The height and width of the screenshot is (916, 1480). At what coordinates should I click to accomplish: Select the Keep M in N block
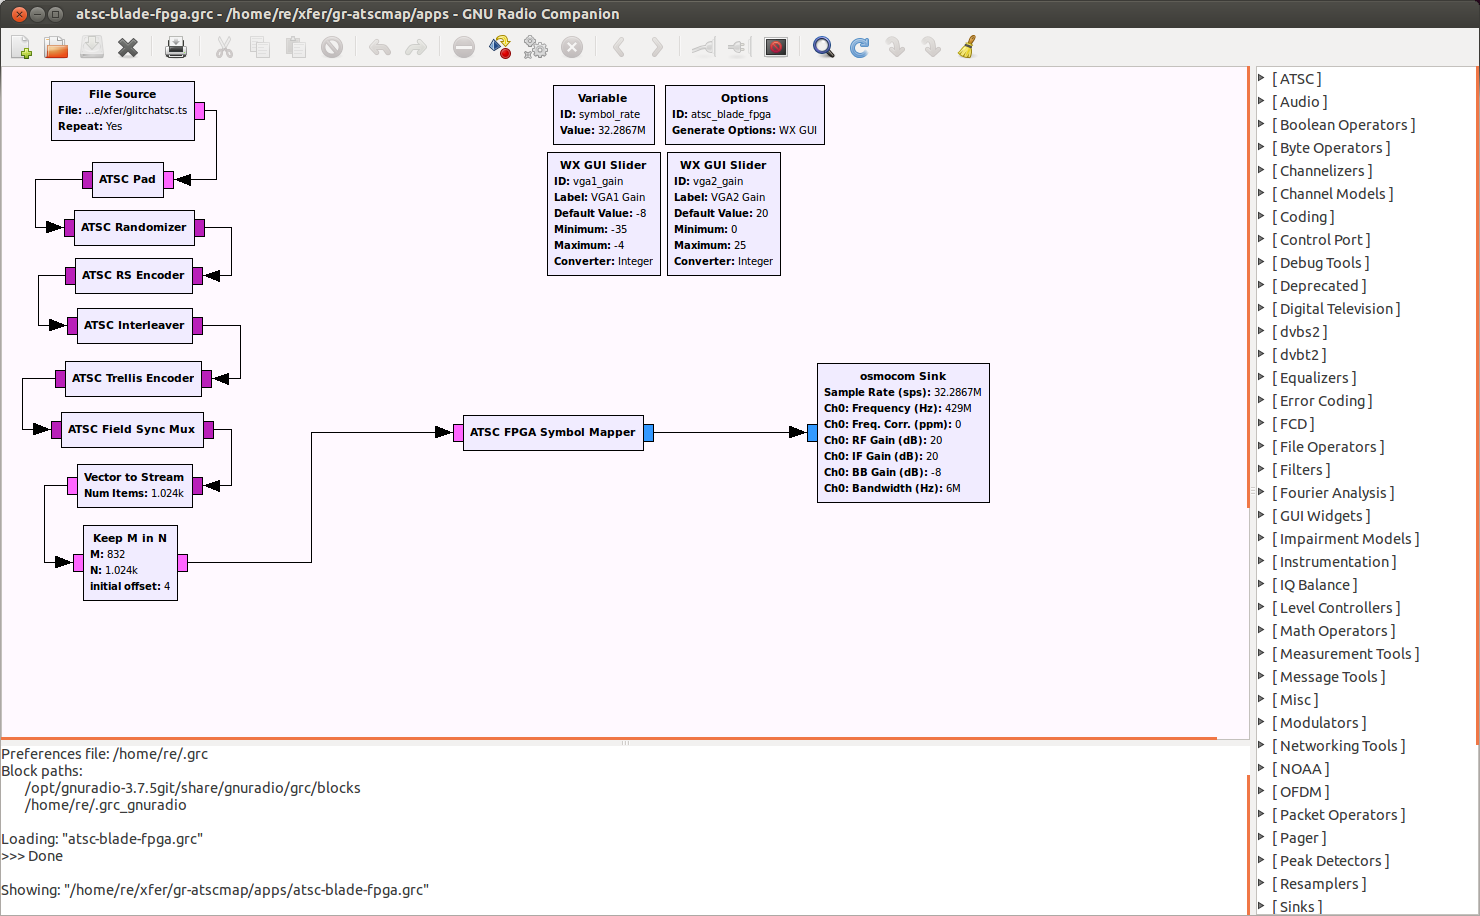coord(130,562)
